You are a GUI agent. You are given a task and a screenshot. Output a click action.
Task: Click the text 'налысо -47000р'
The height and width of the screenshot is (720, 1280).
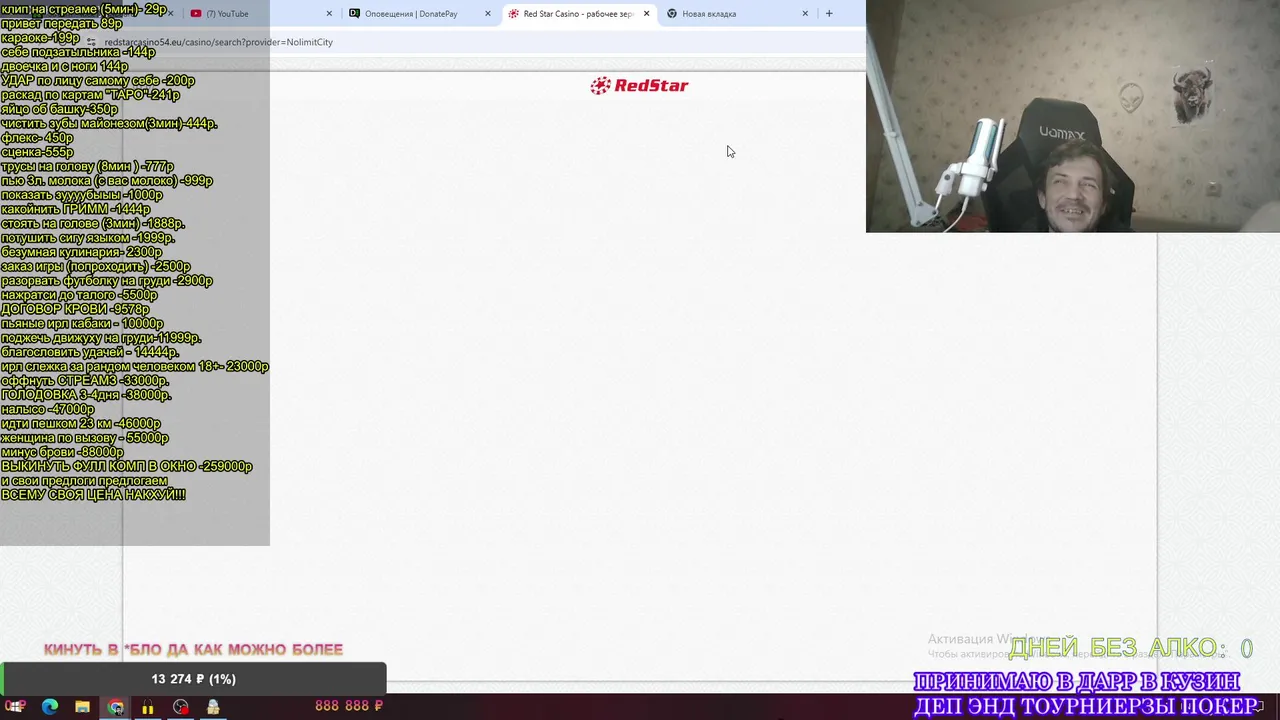click(47, 409)
